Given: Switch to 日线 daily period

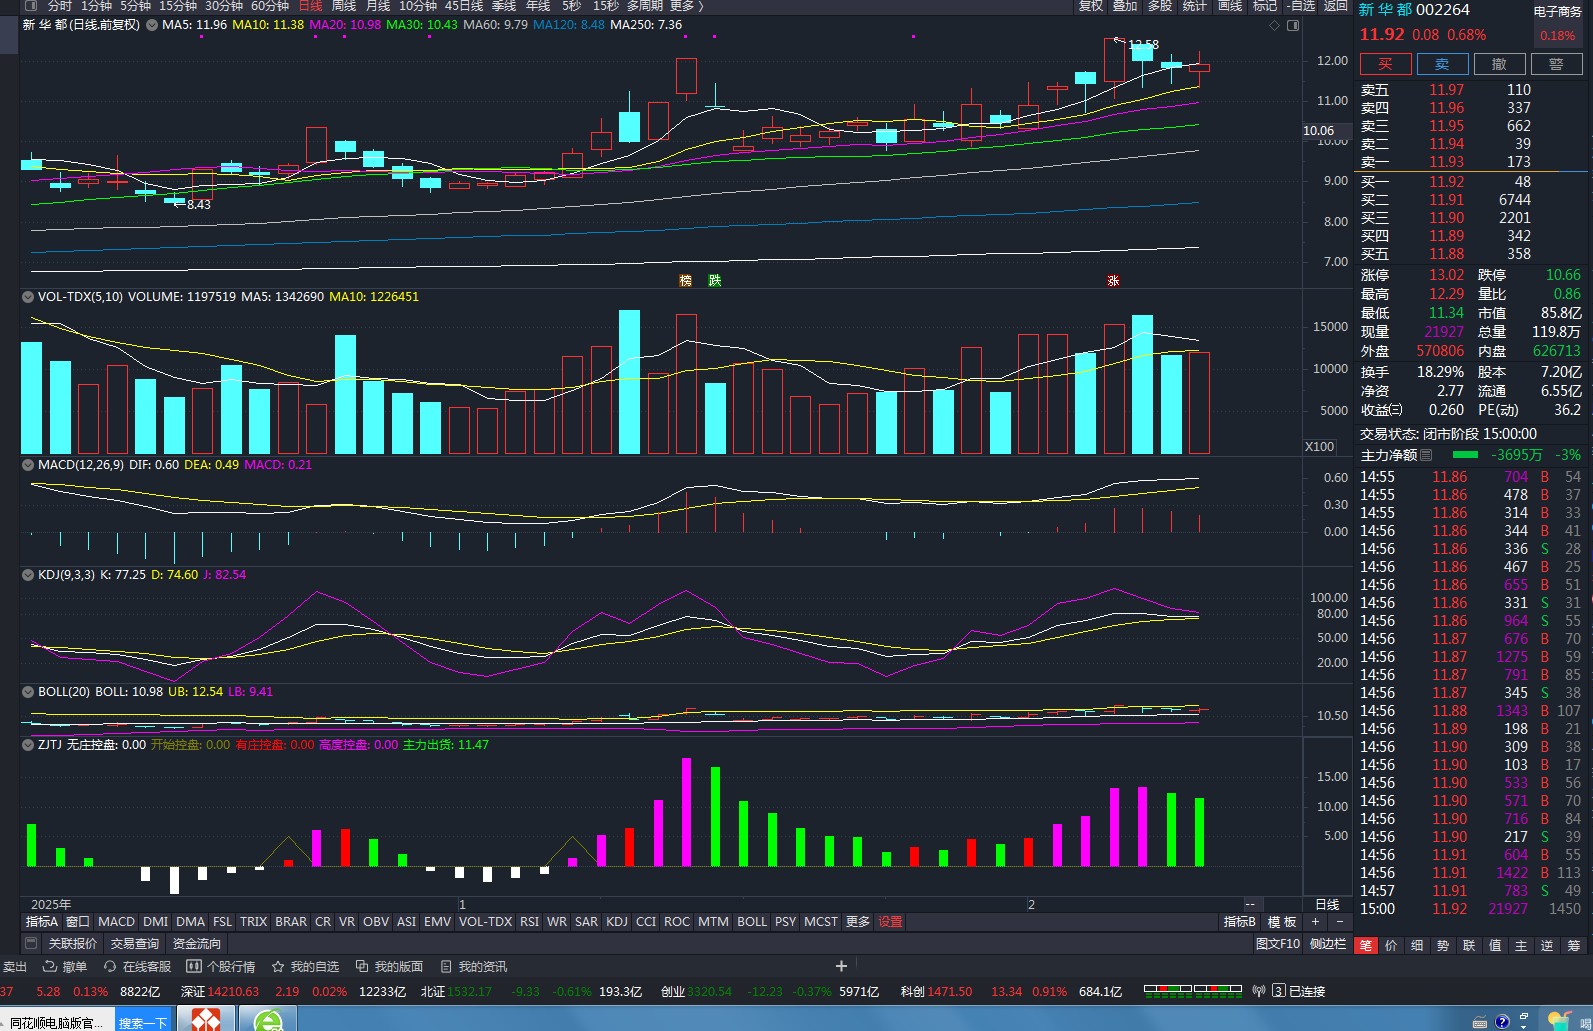Looking at the screenshot, I should click(x=311, y=6).
